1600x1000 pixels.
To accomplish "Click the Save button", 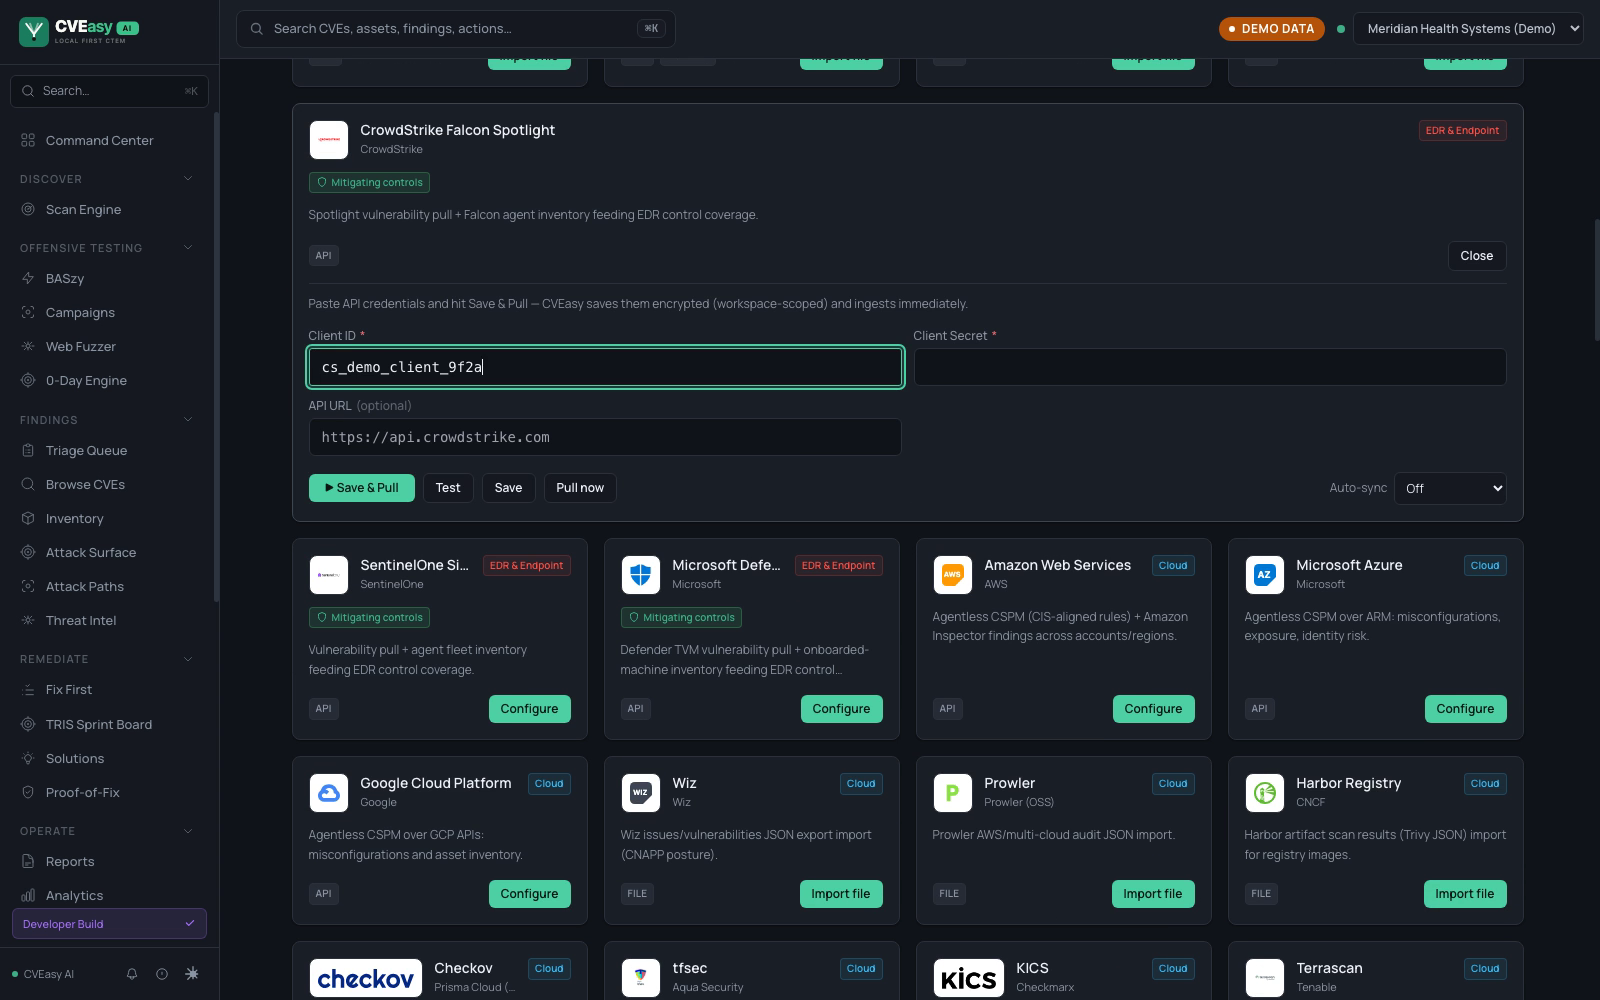I will click(508, 488).
